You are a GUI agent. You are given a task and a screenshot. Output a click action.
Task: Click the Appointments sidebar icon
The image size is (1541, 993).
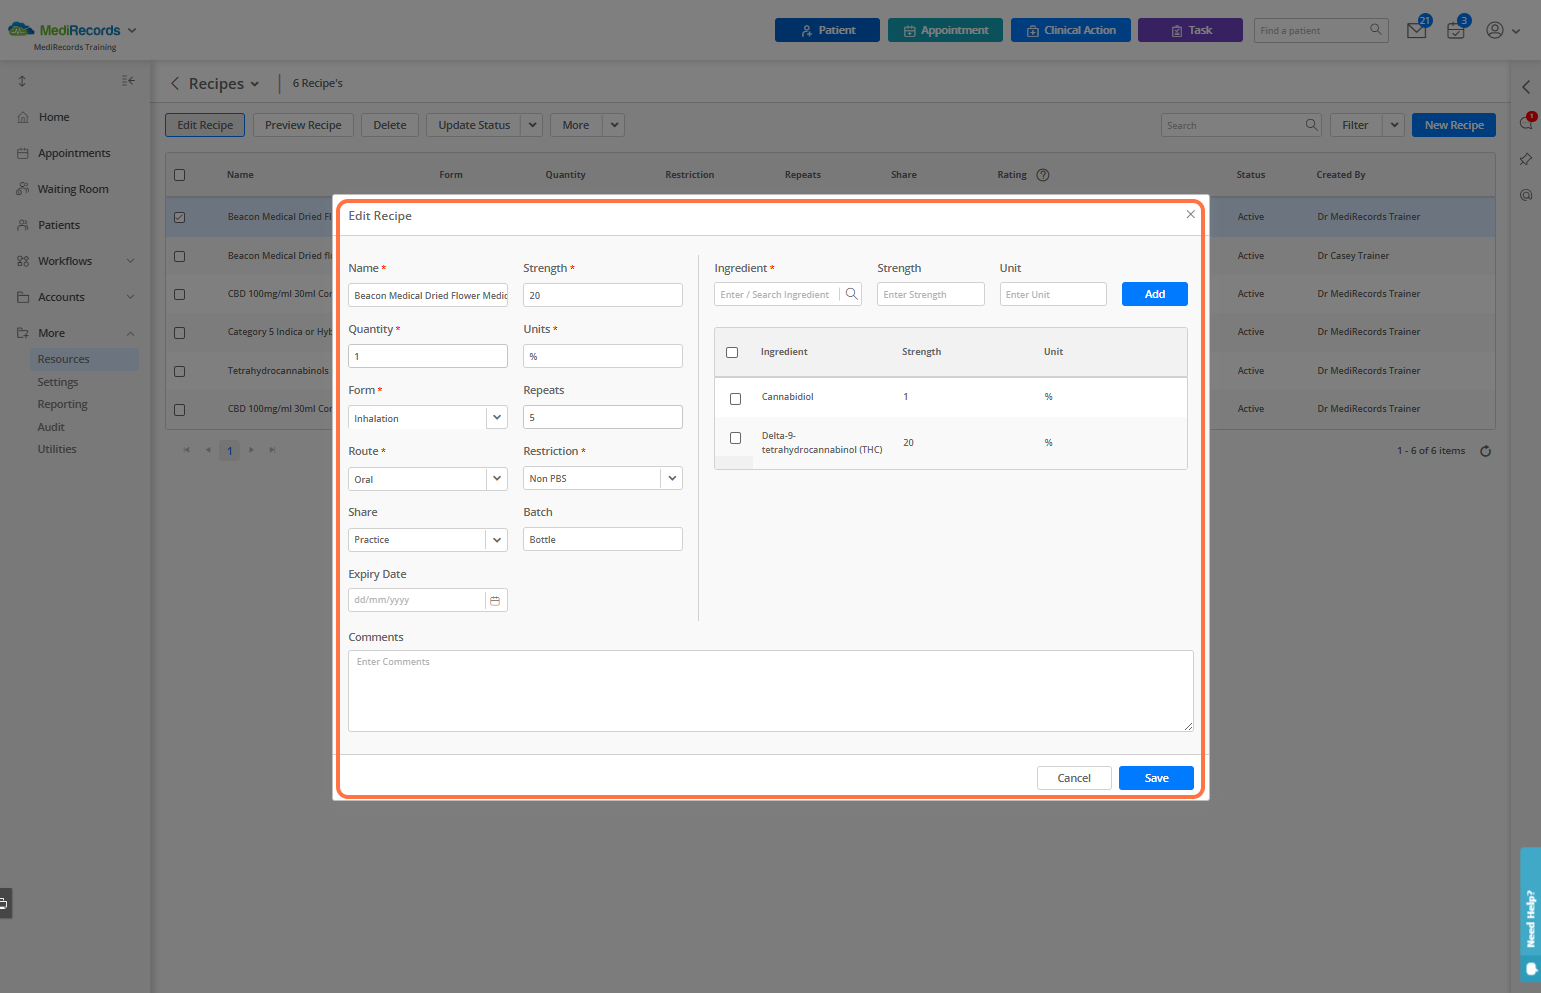point(23,153)
